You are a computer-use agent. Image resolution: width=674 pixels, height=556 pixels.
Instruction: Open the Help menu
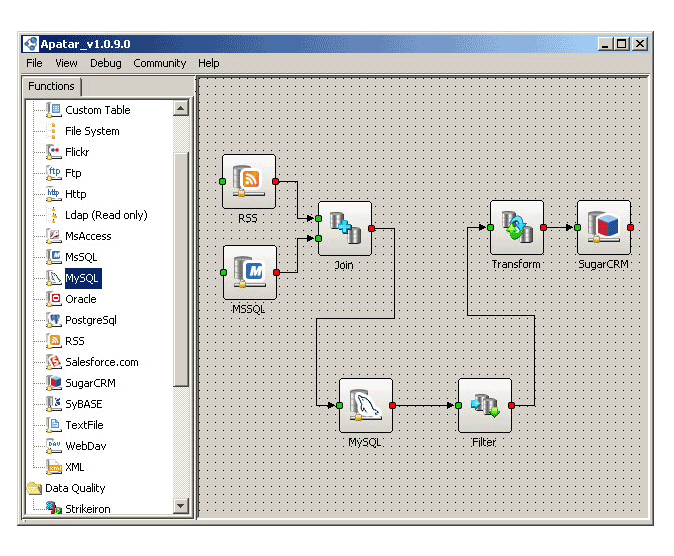click(x=208, y=63)
